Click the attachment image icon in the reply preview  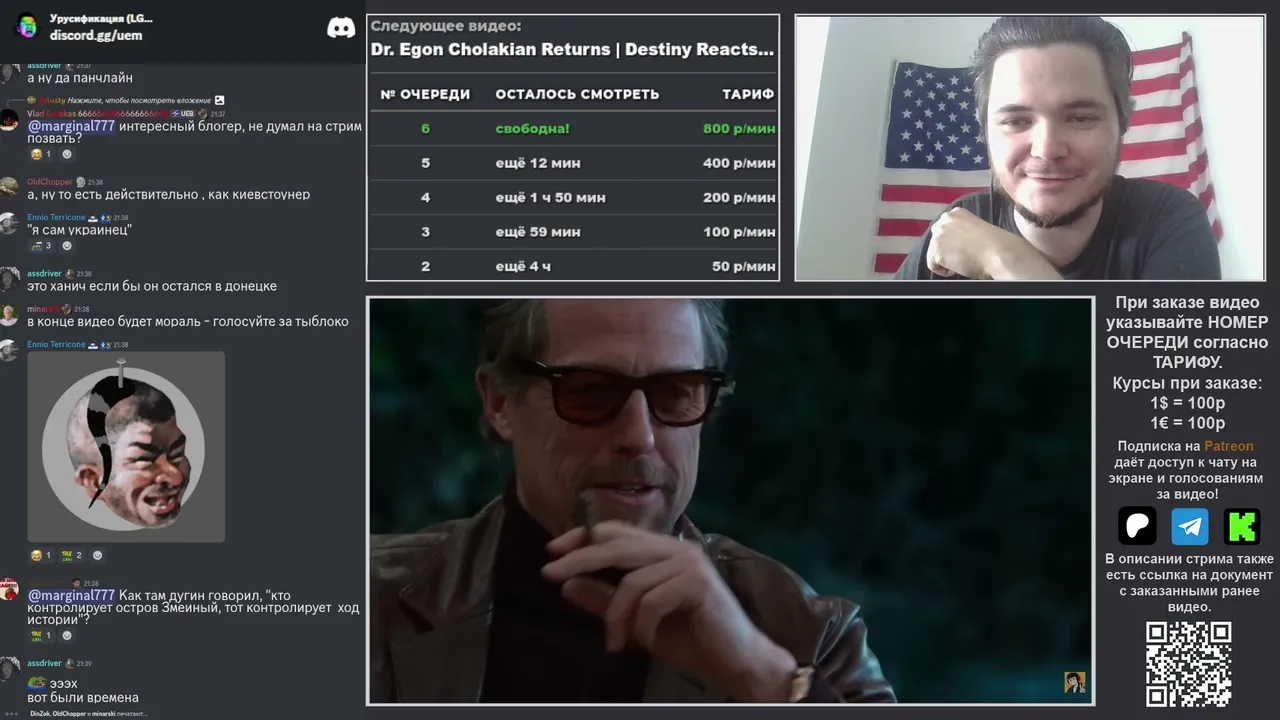(x=219, y=100)
